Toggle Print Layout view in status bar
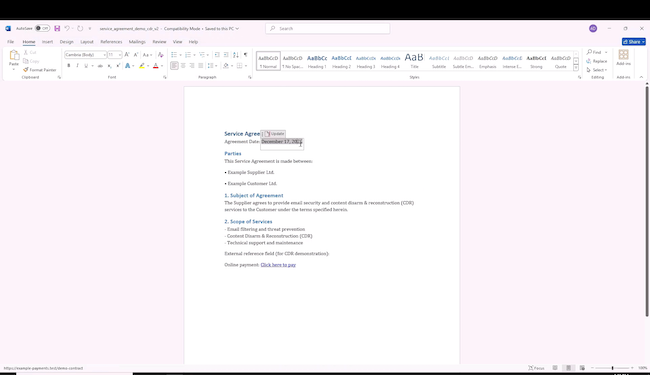The image size is (650, 375). coord(569,368)
